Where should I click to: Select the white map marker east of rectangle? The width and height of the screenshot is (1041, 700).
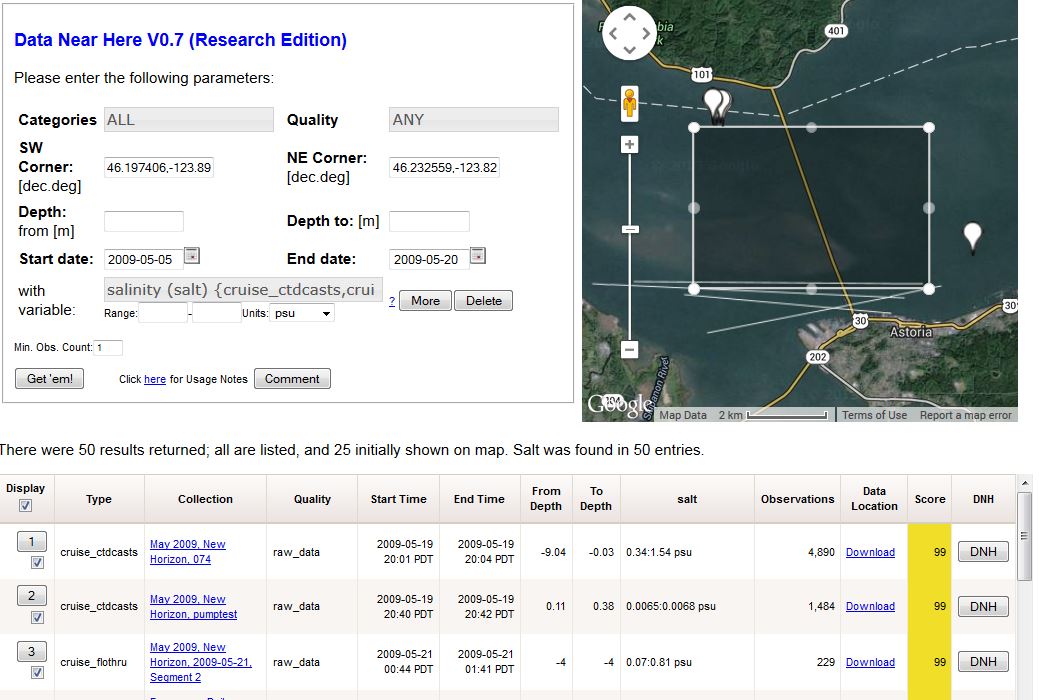973,237
